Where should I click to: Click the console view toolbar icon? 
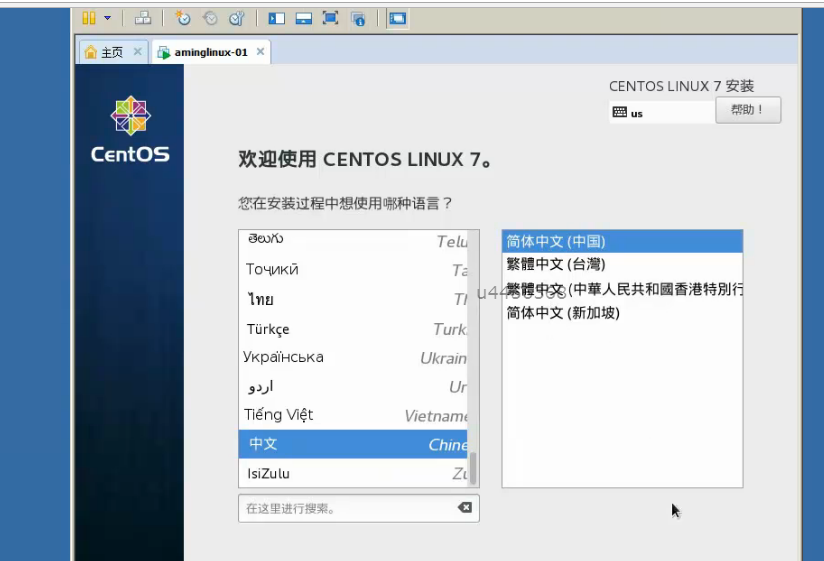point(398,19)
